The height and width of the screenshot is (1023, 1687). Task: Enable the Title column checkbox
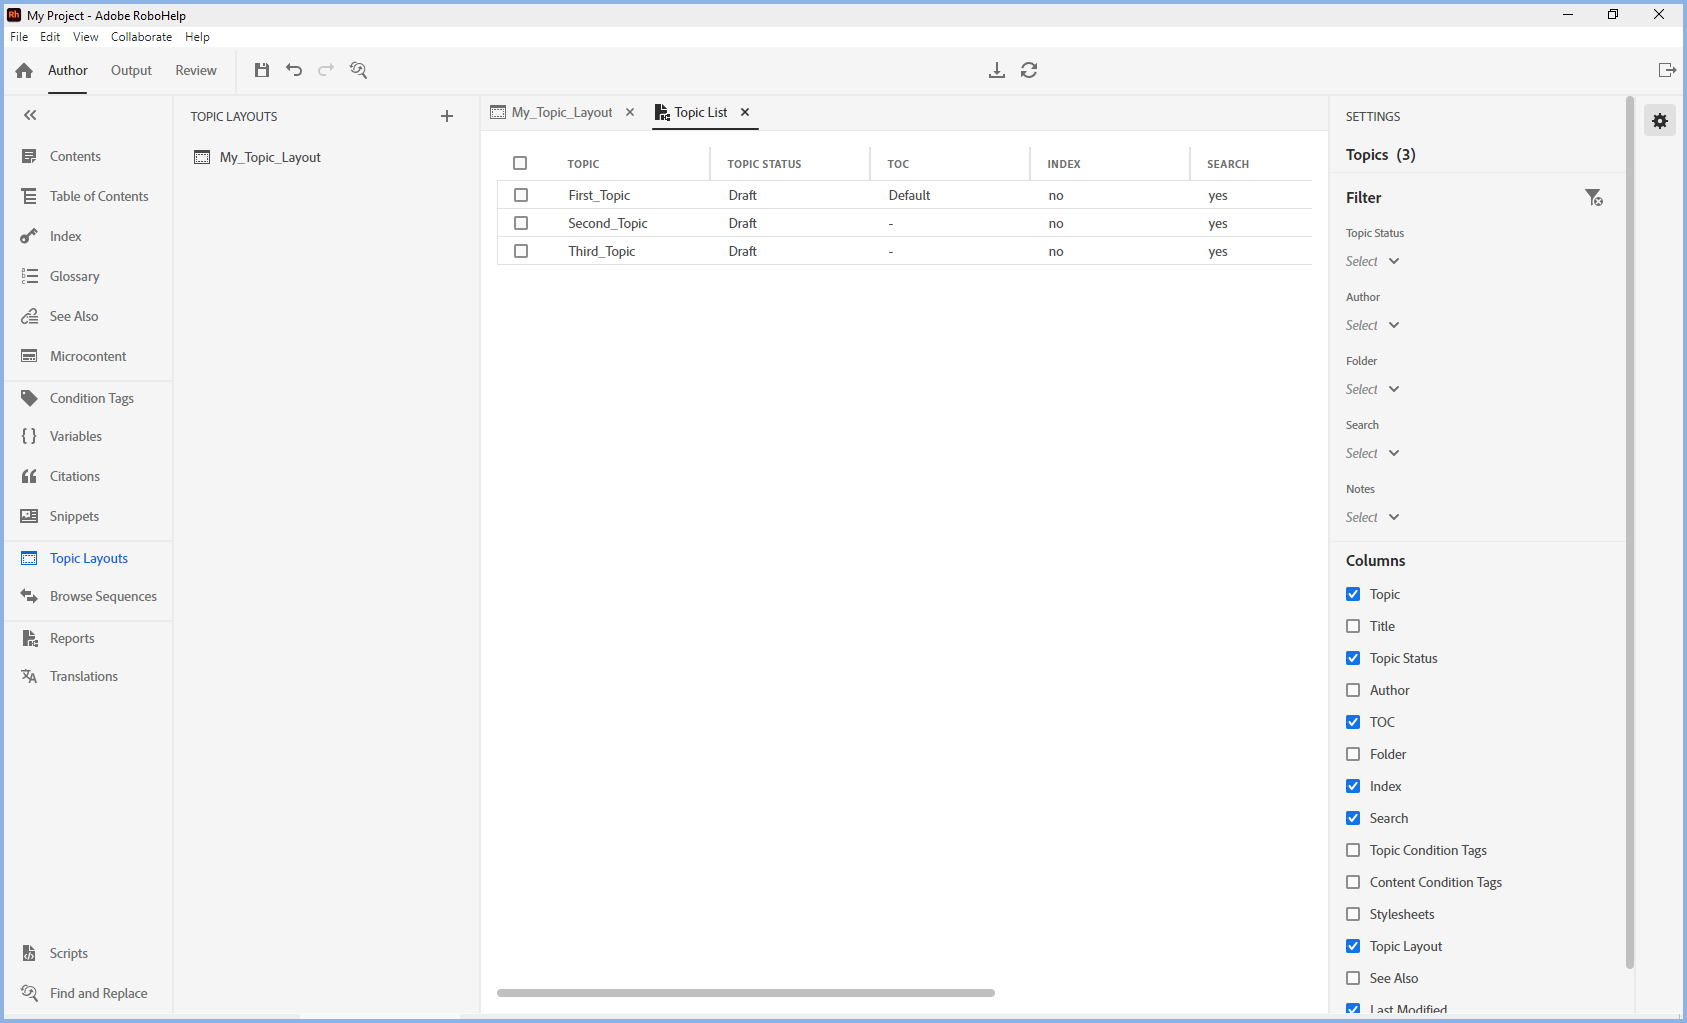point(1353,626)
